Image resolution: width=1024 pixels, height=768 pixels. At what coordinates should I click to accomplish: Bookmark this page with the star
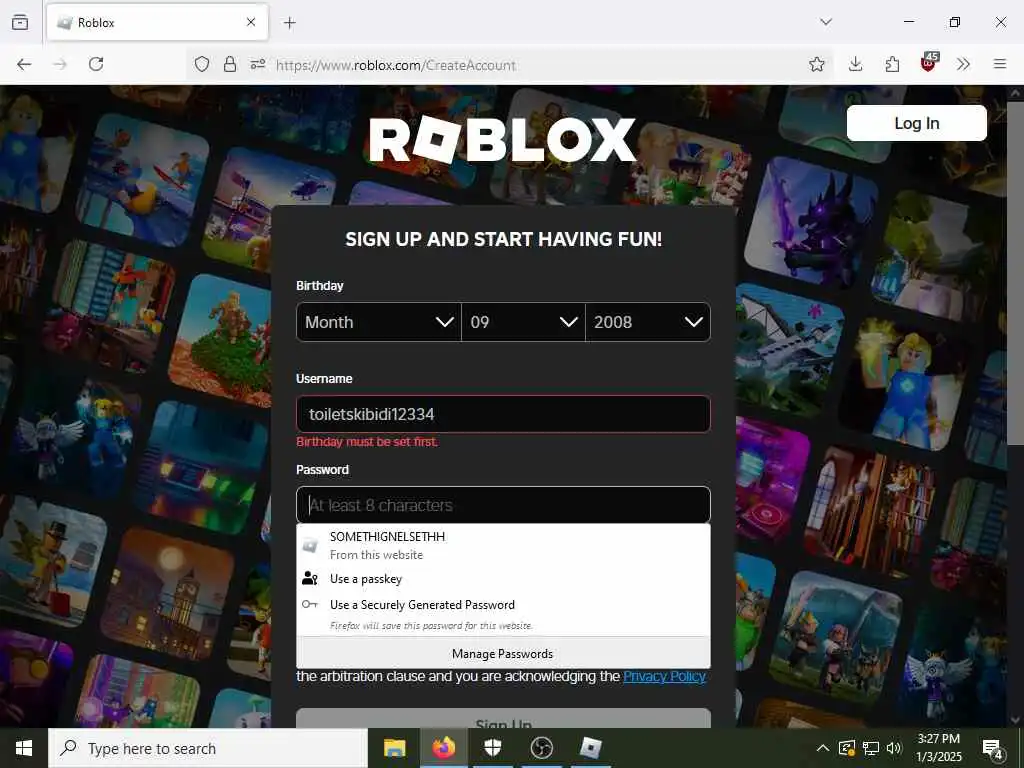click(x=816, y=64)
